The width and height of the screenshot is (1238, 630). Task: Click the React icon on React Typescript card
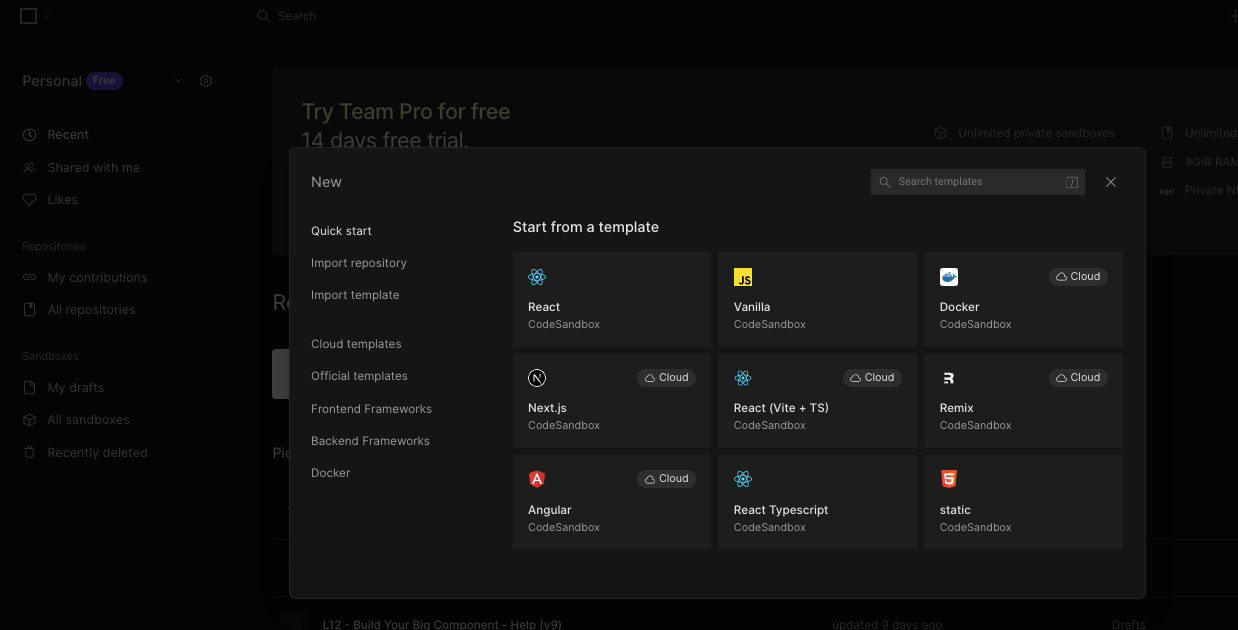click(x=743, y=479)
